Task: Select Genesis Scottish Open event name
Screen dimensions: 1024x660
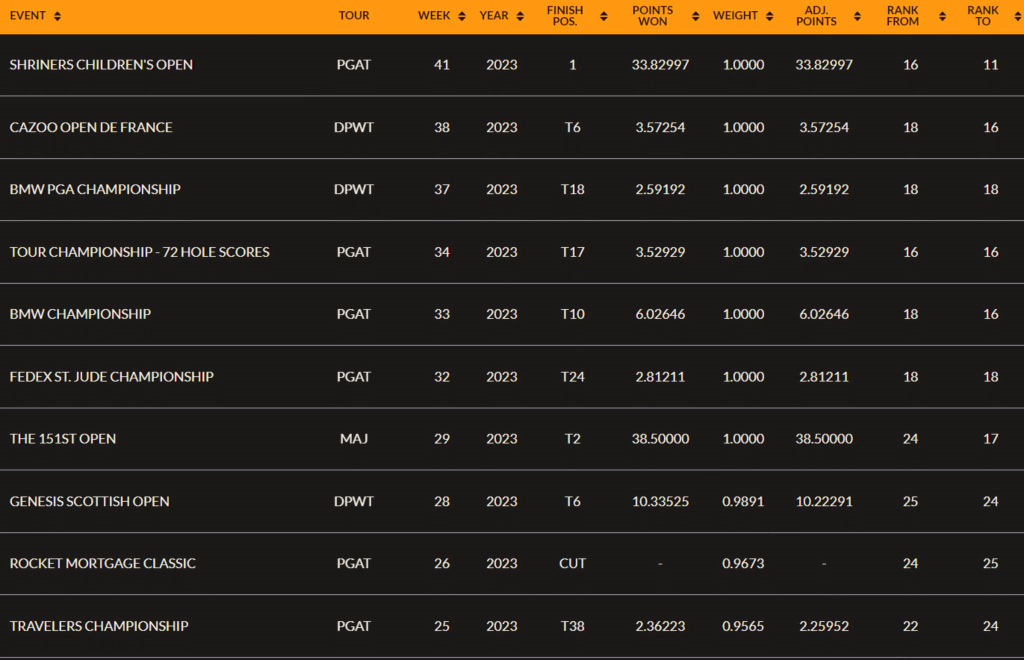Action: click(x=89, y=501)
